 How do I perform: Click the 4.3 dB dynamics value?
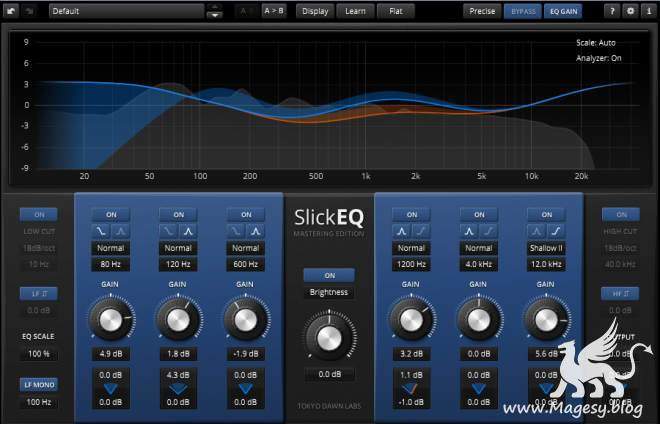(178, 375)
